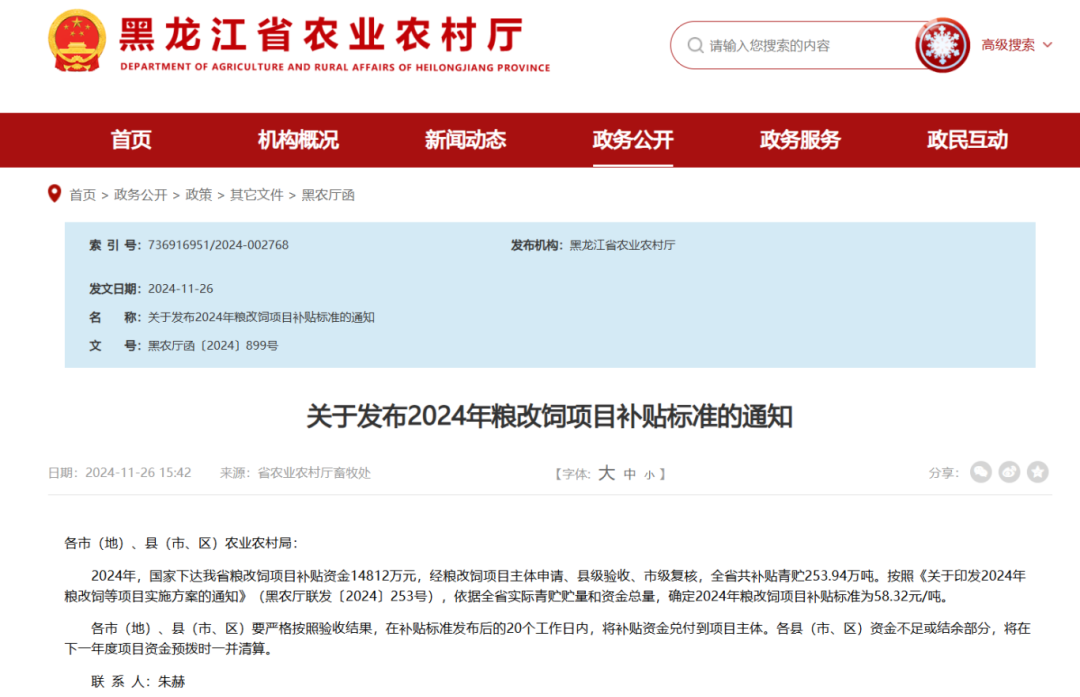Click the site title 黑龙江省农业农村厅
This screenshot has height=697, width=1080.
[322, 34]
